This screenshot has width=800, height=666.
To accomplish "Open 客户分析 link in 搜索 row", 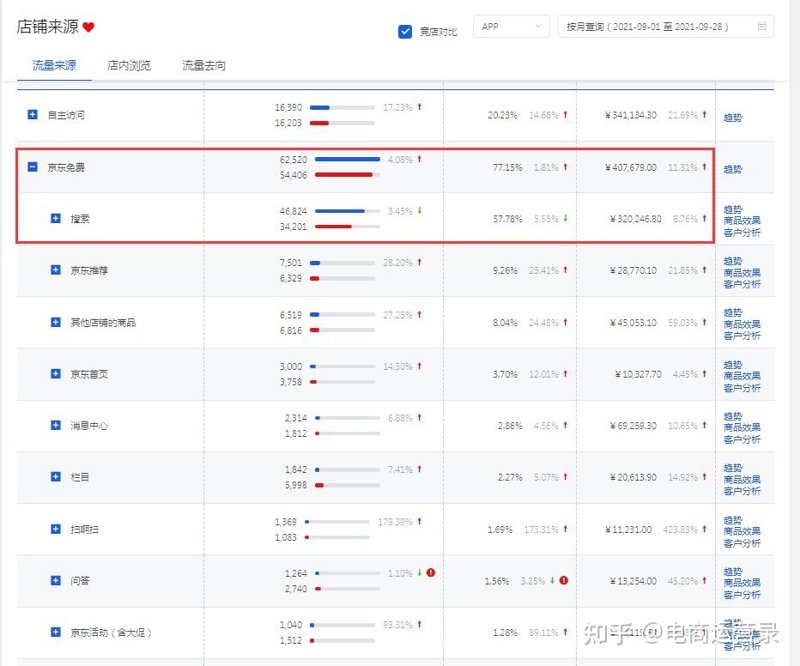I will (742, 233).
